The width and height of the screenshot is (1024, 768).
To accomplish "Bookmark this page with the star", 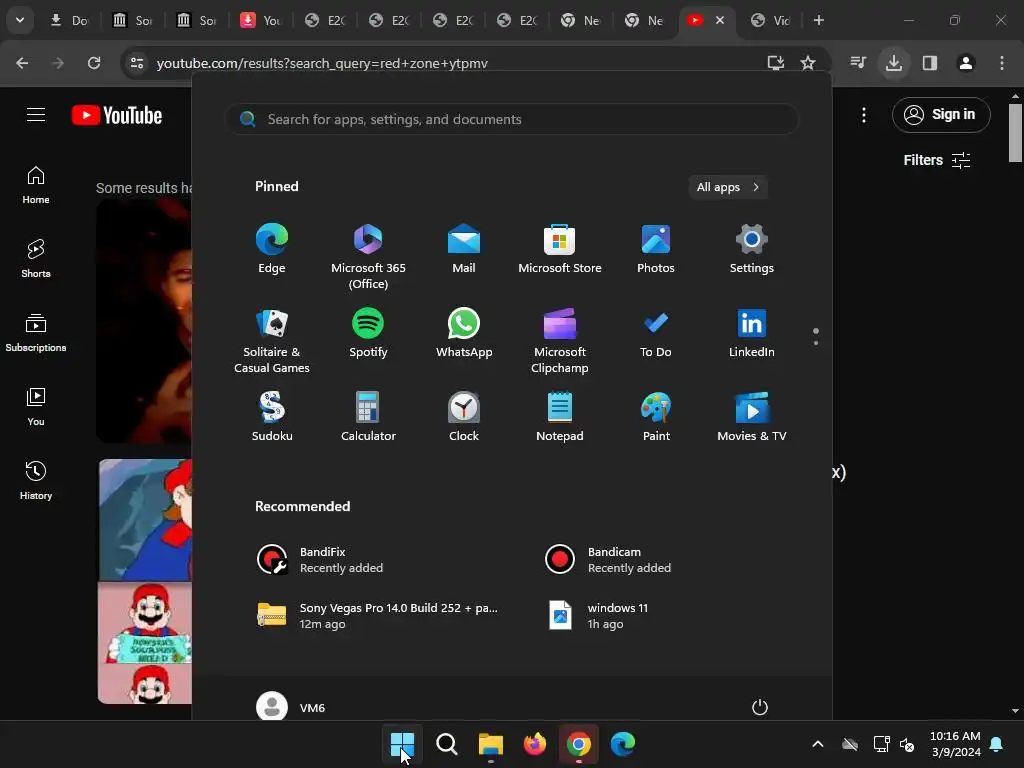I will 808,63.
